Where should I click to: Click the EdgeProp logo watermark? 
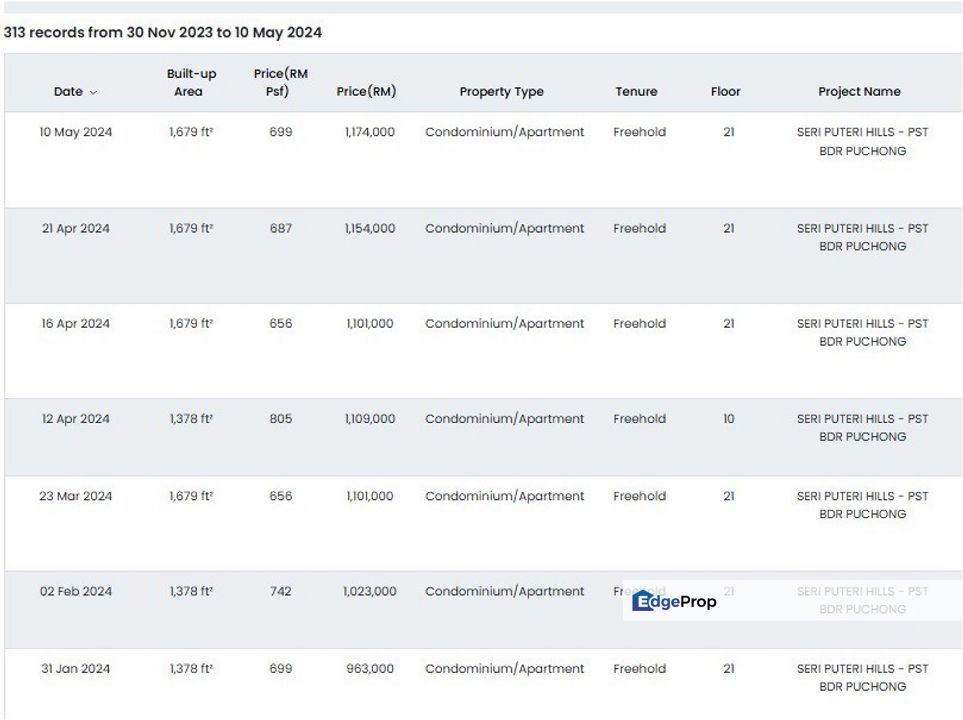[674, 601]
